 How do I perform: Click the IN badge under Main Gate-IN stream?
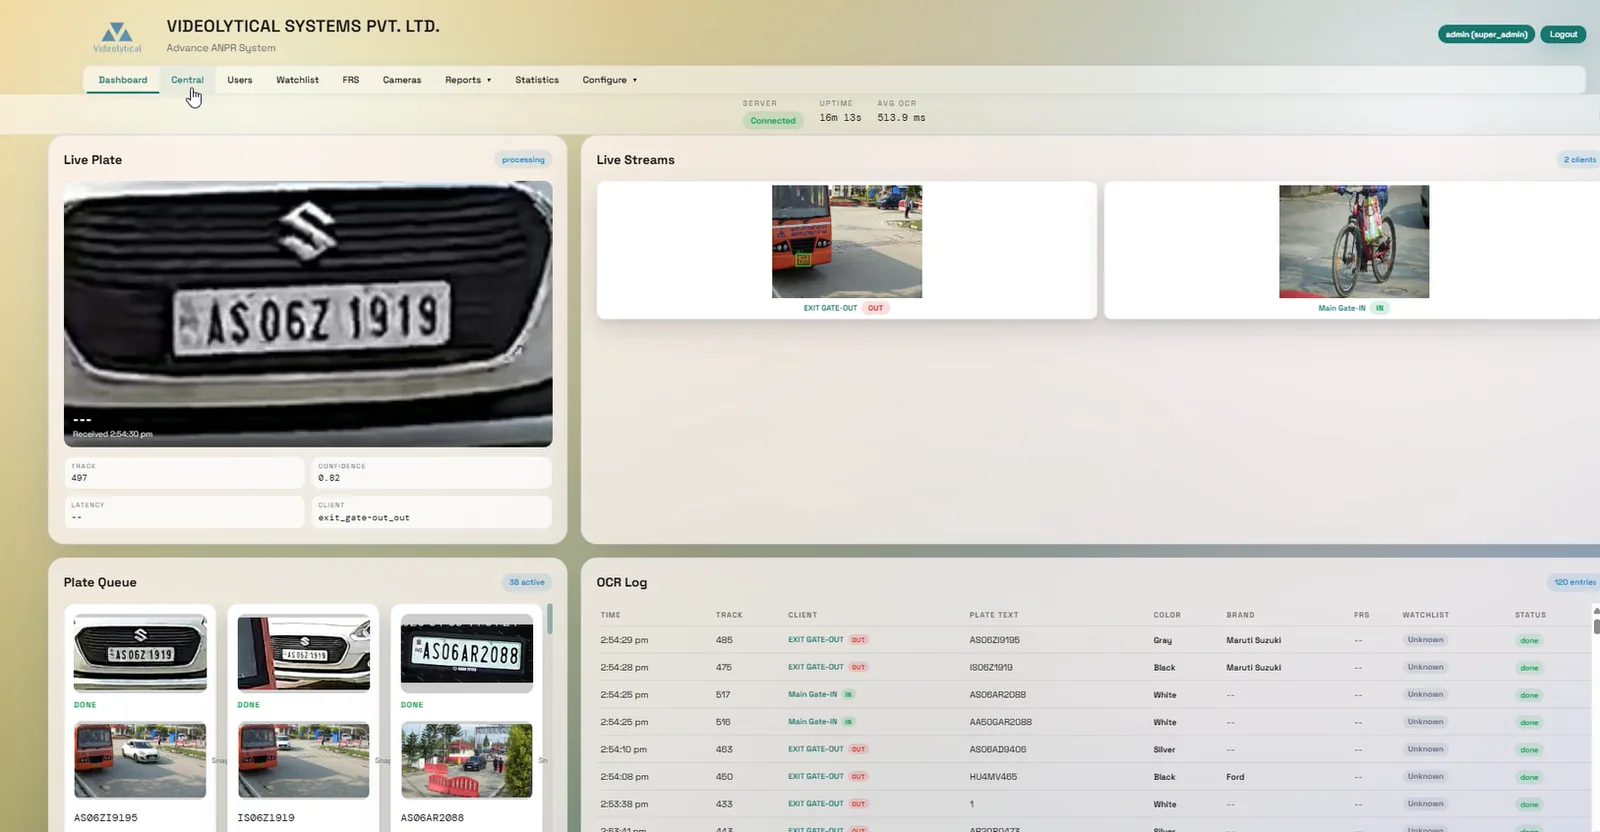(x=1380, y=308)
